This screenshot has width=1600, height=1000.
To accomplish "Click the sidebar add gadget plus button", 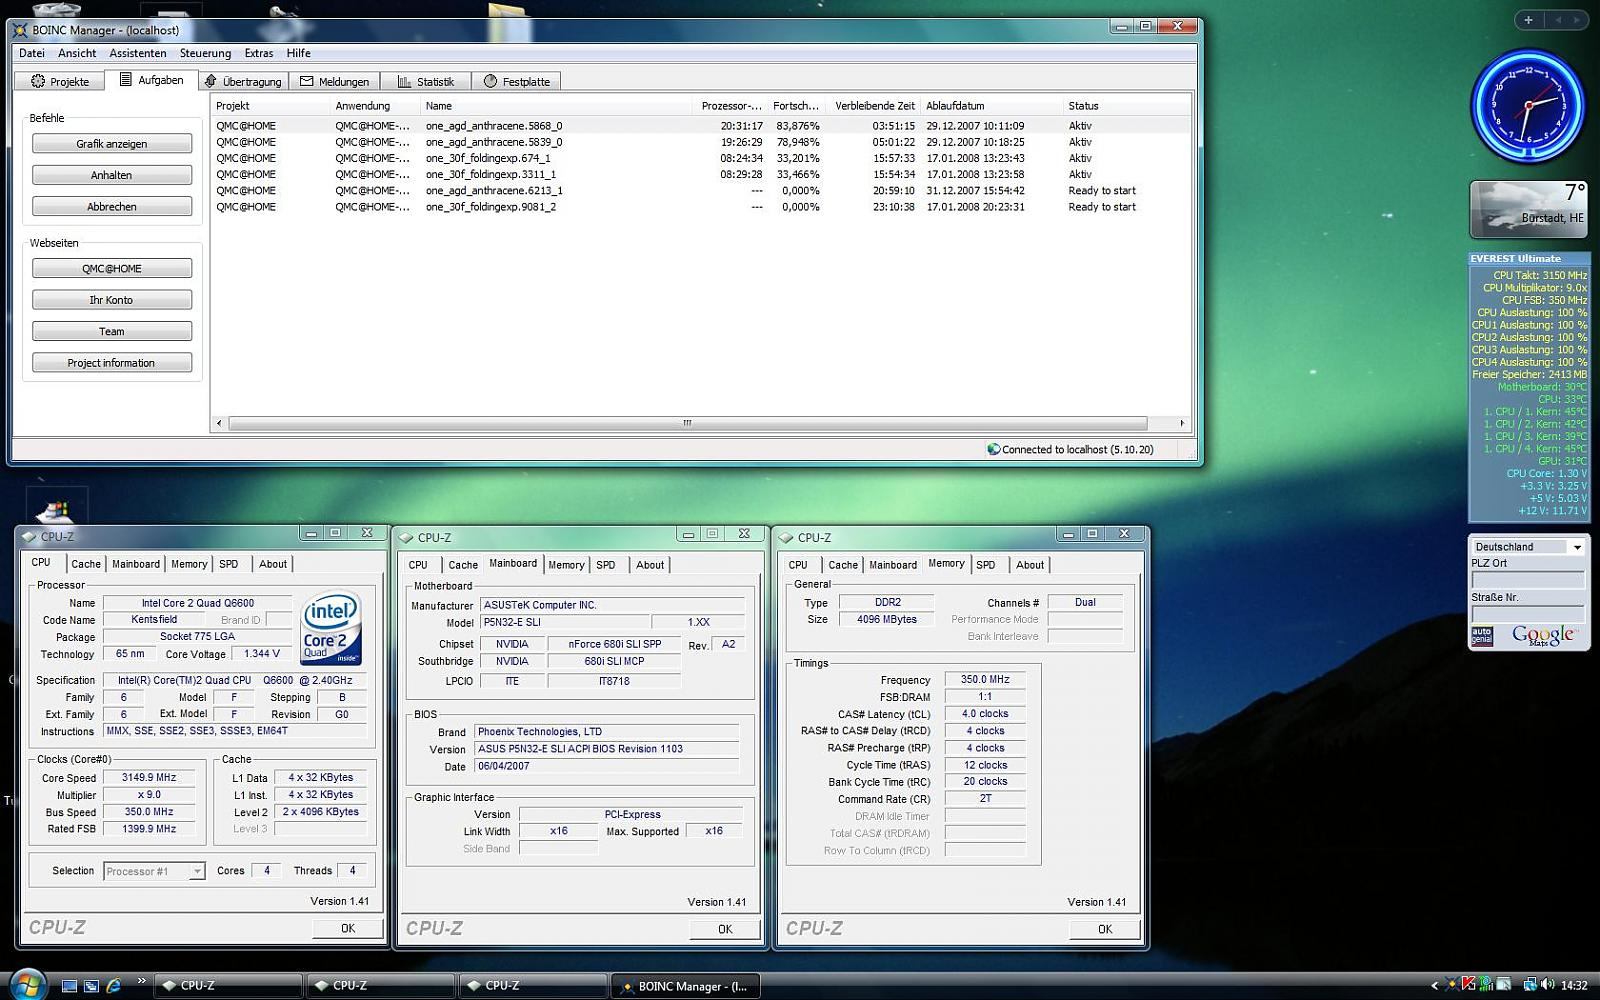I will pos(1528,19).
